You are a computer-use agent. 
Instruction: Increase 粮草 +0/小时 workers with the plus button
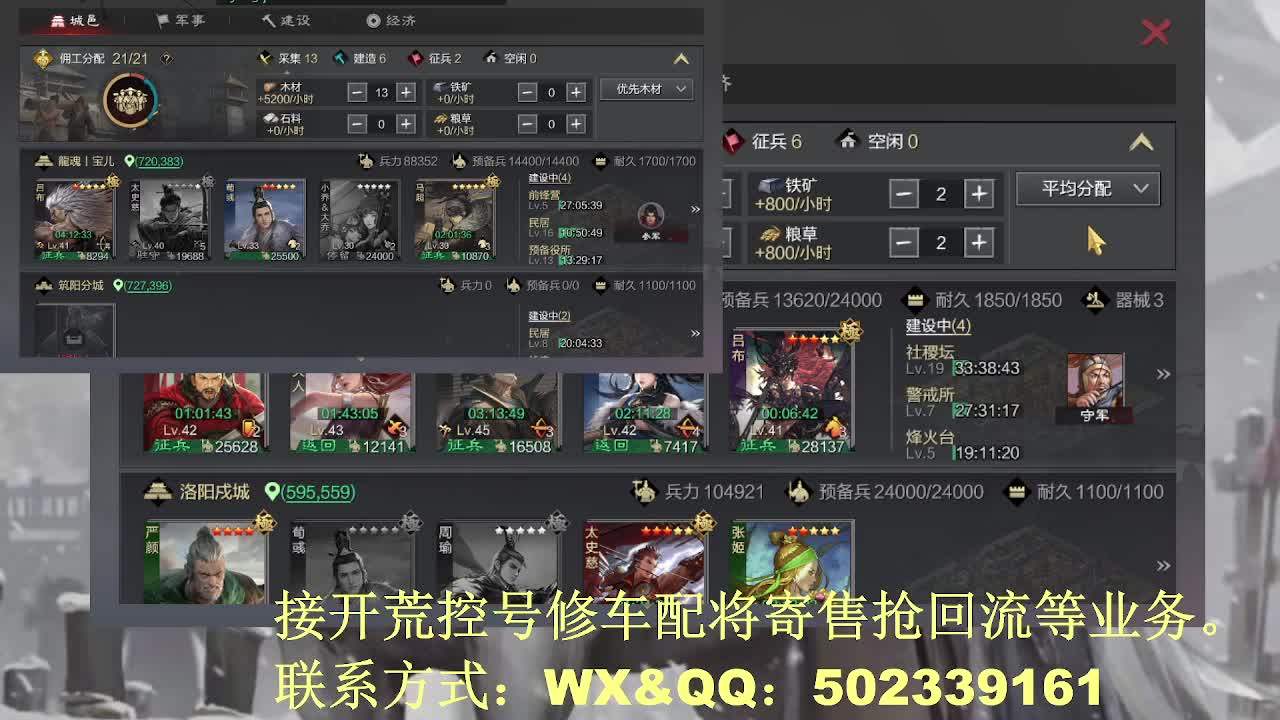[576, 124]
